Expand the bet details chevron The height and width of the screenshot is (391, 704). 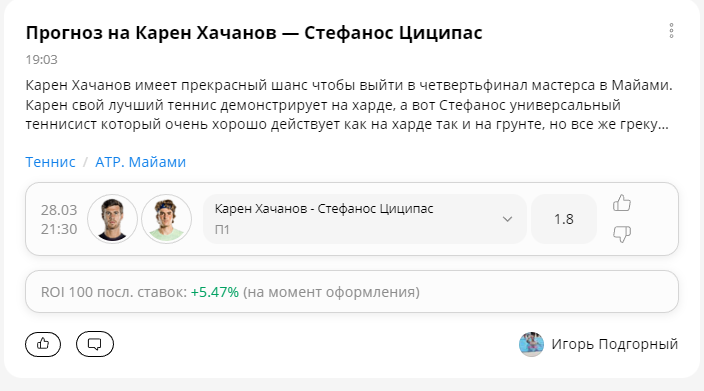pyautogui.click(x=507, y=219)
